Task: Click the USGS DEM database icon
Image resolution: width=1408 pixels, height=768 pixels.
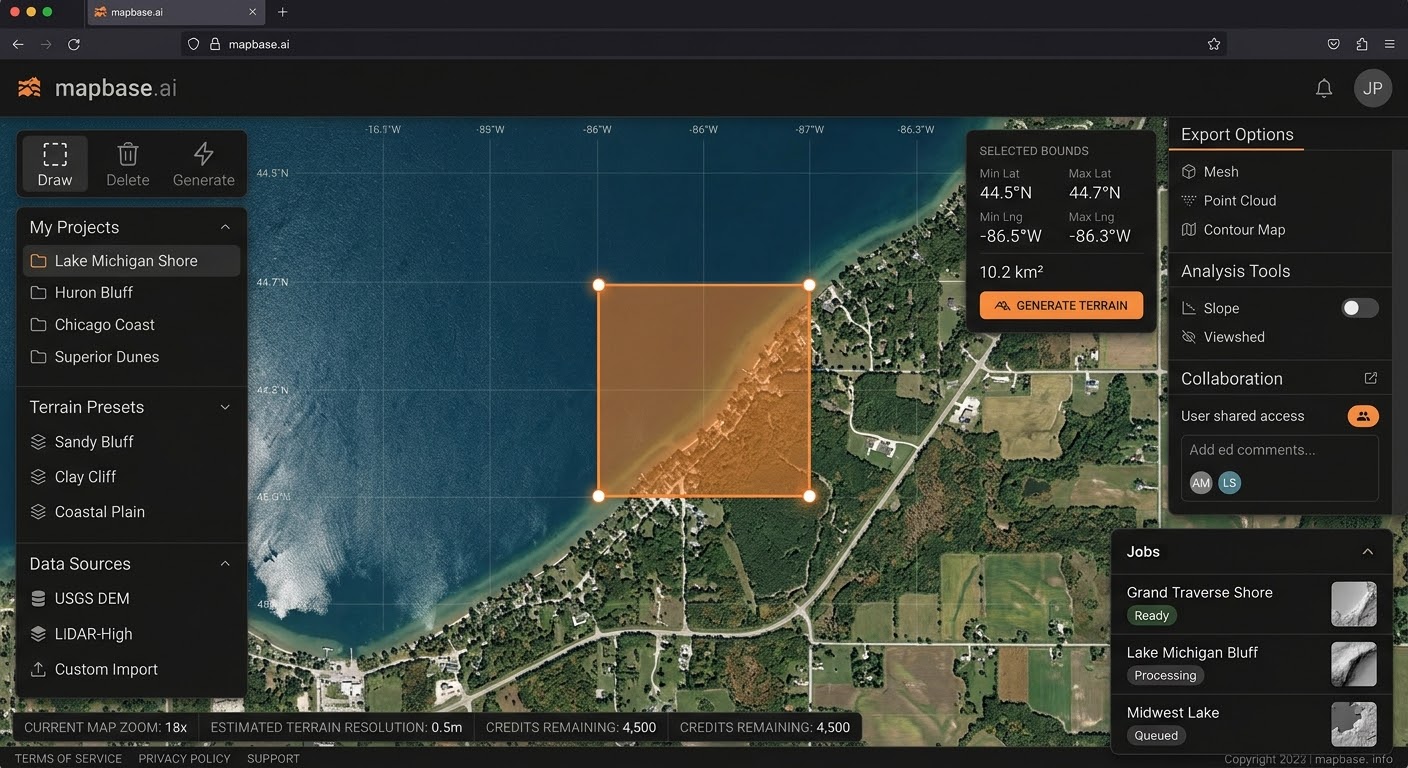Action: [x=38, y=599]
